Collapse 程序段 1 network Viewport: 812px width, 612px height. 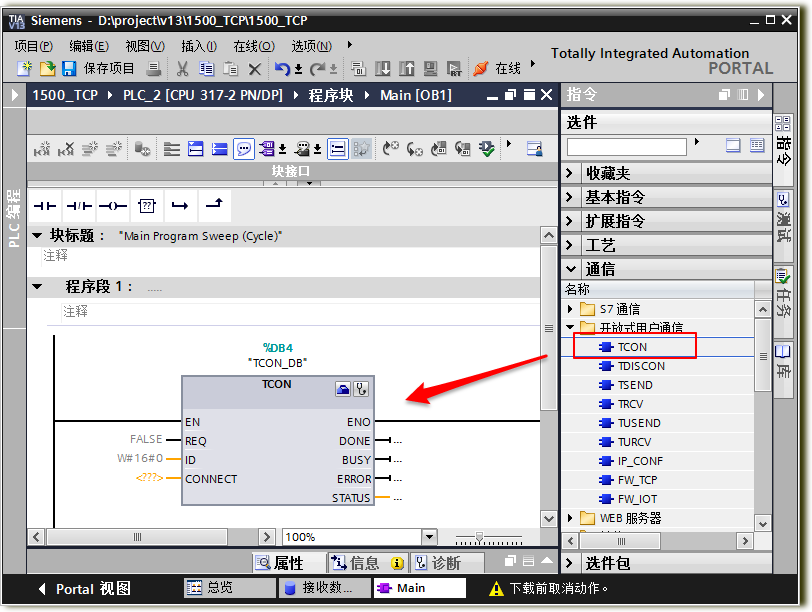pyautogui.click(x=37, y=286)
